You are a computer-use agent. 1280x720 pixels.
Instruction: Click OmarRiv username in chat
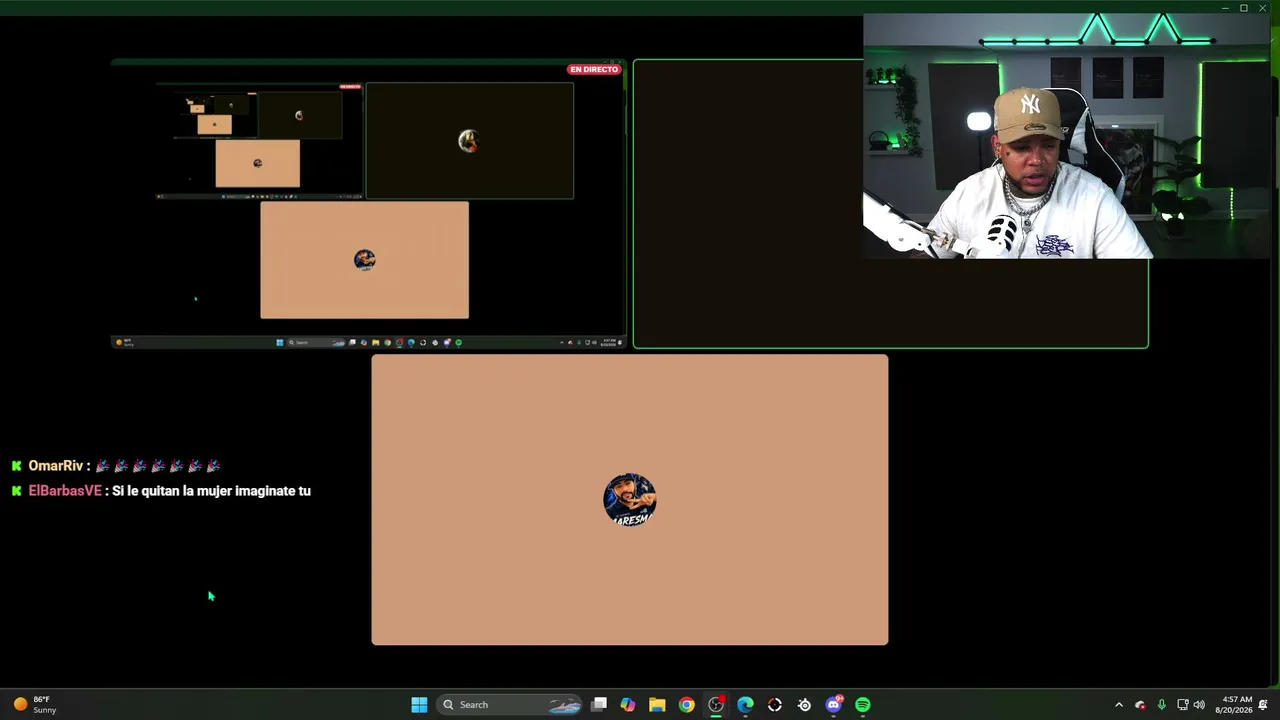click(55, 466)
